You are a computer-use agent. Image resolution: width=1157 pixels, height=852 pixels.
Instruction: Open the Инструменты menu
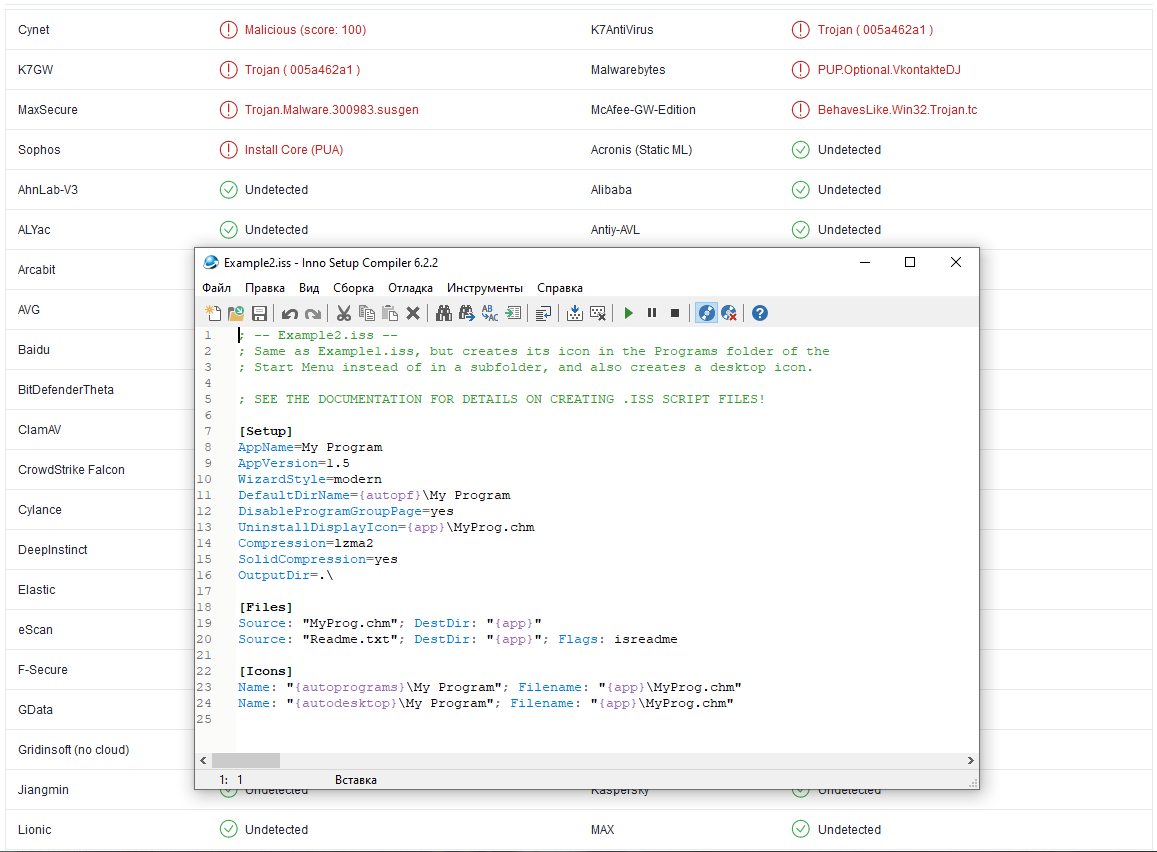tap(485, 288)
